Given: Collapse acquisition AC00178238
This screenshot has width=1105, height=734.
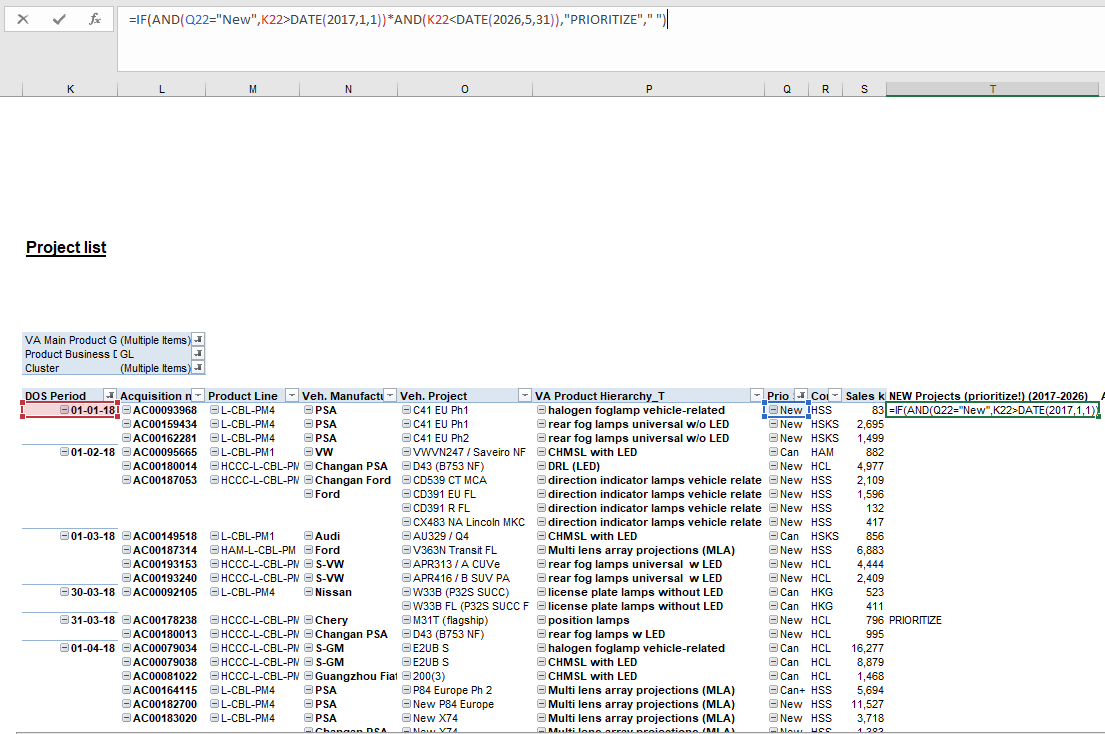Looking at the screenshot, I should tap(126, 620).
